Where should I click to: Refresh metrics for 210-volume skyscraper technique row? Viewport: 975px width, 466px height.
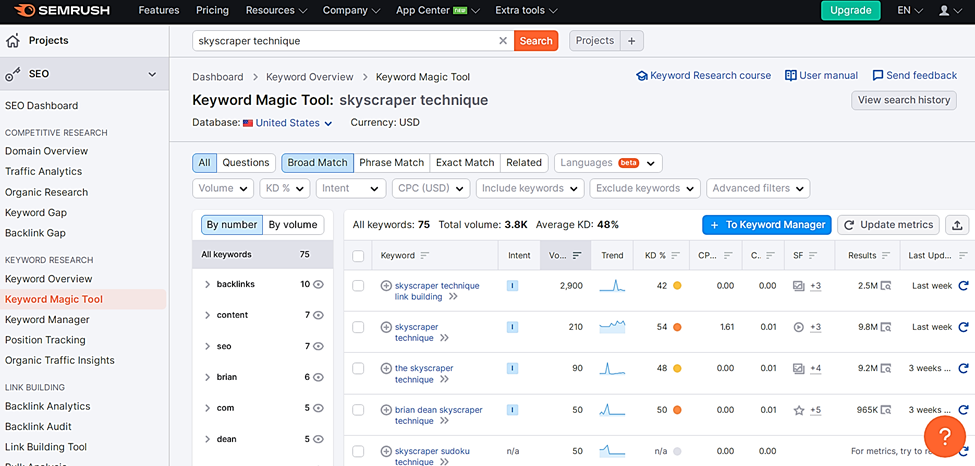963,327
